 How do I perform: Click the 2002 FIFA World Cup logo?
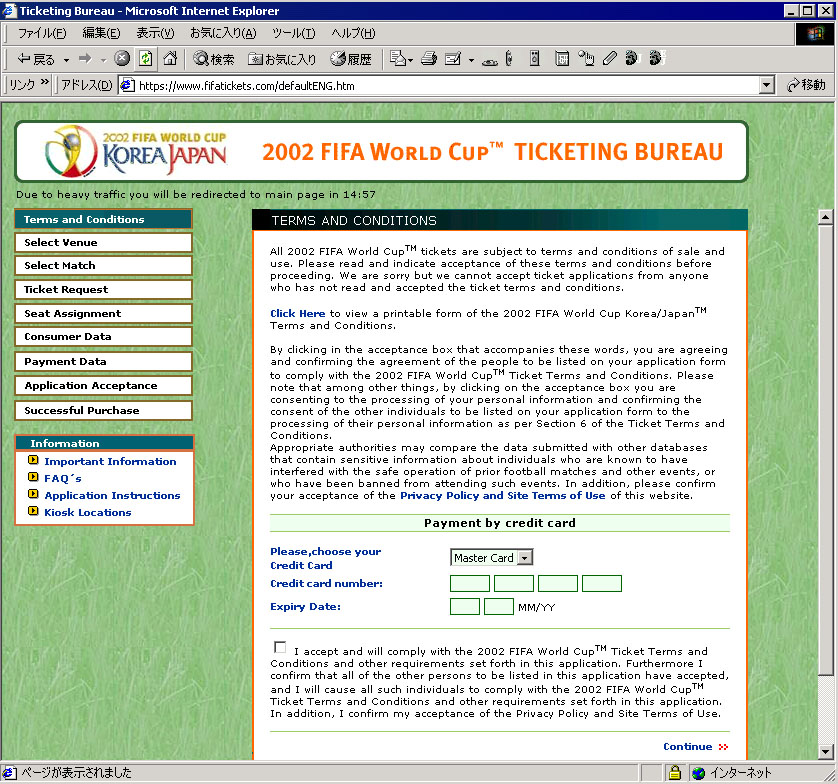(136, 151)
